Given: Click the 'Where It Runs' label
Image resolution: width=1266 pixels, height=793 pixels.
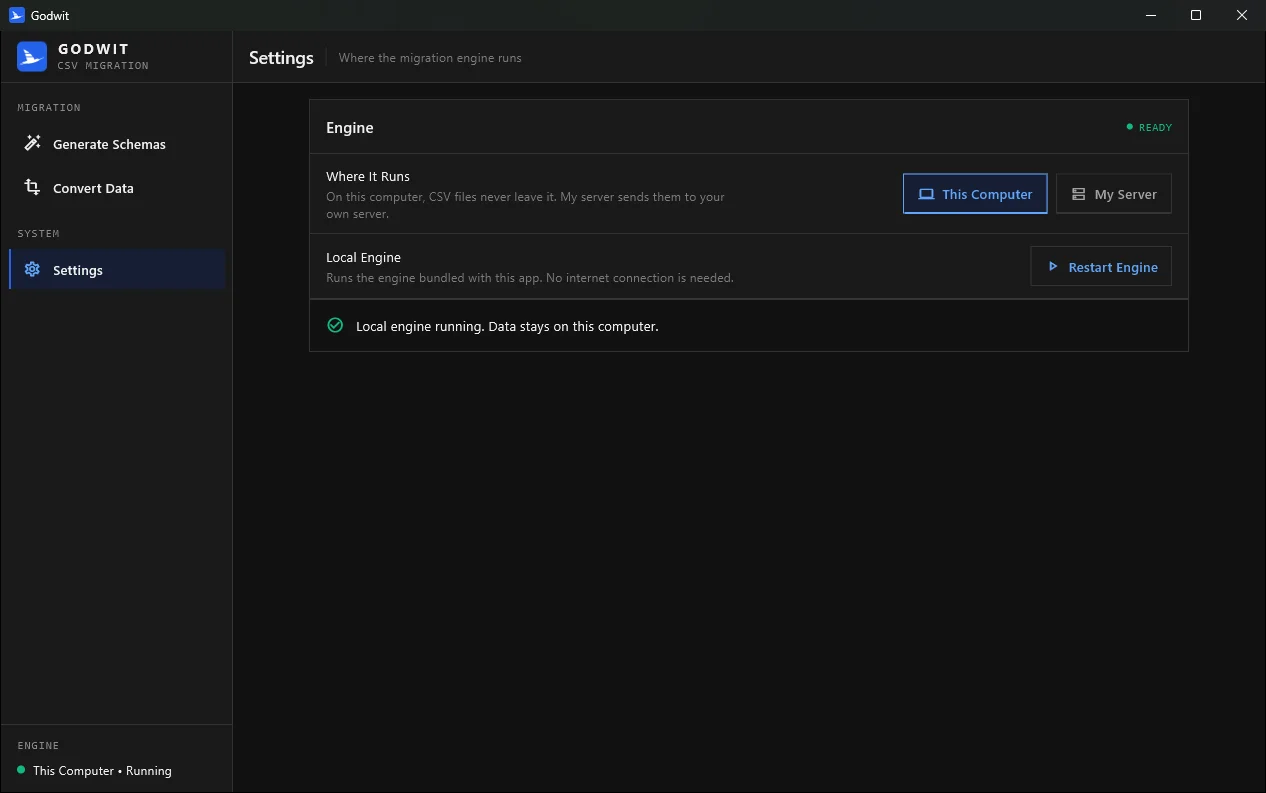Looking at the screenshot, I should pos(368,176).
